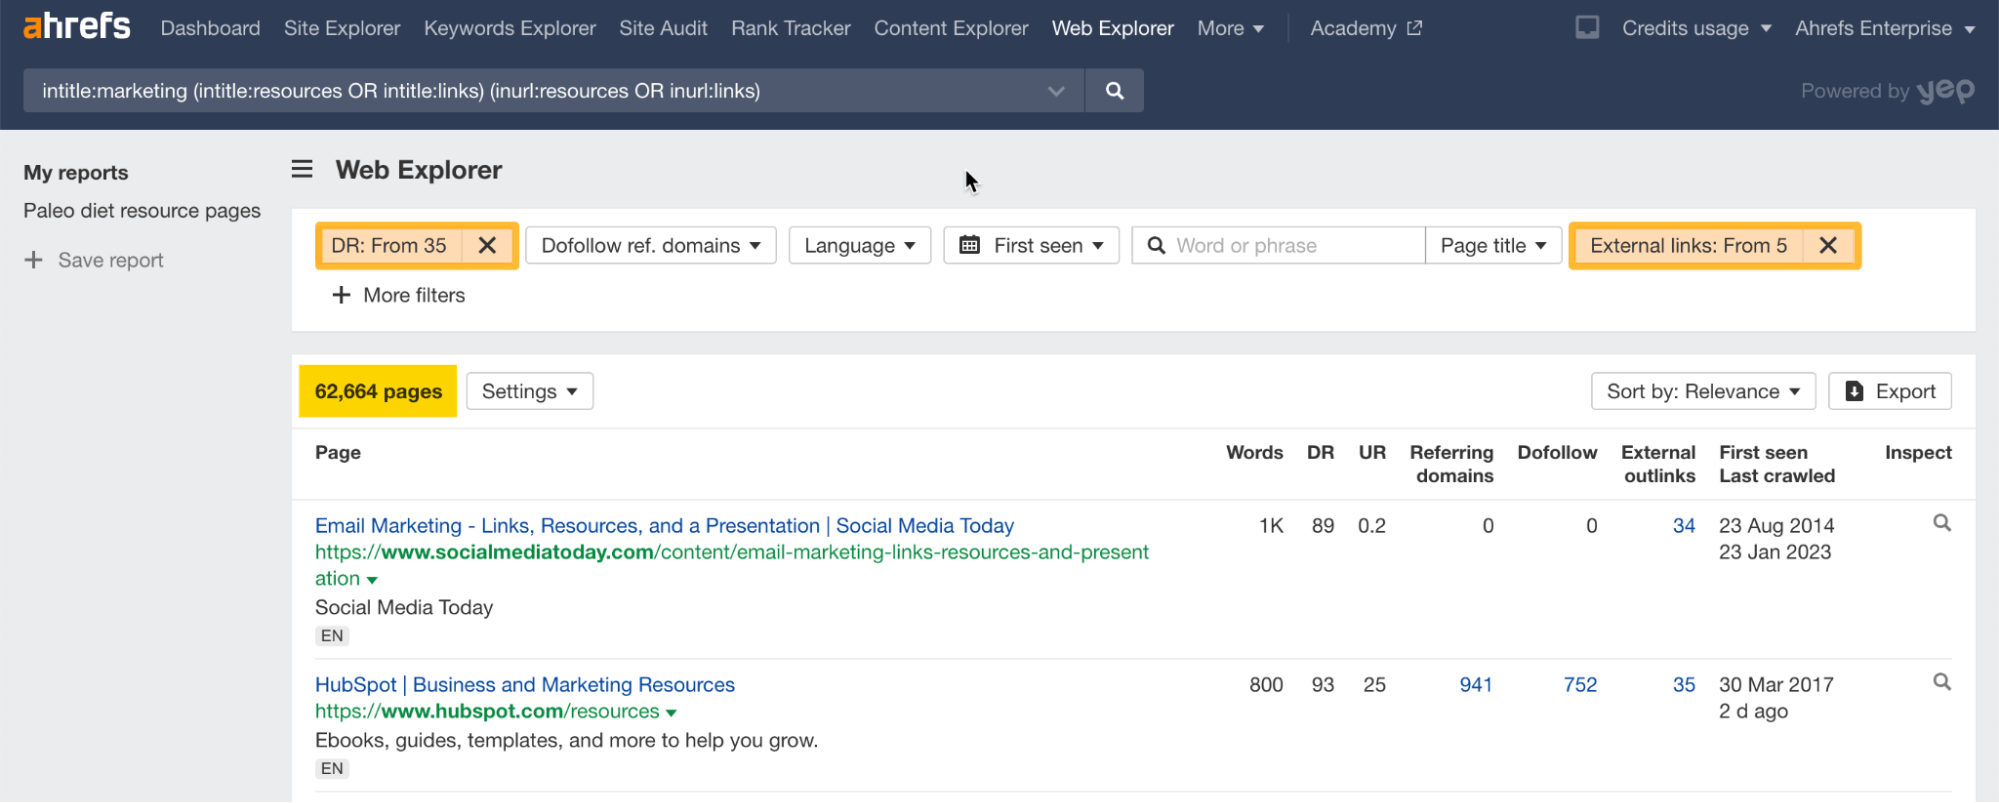Open the Page title scope dropdown
Screen dimensions: 1999x803
click(1493, 245)
